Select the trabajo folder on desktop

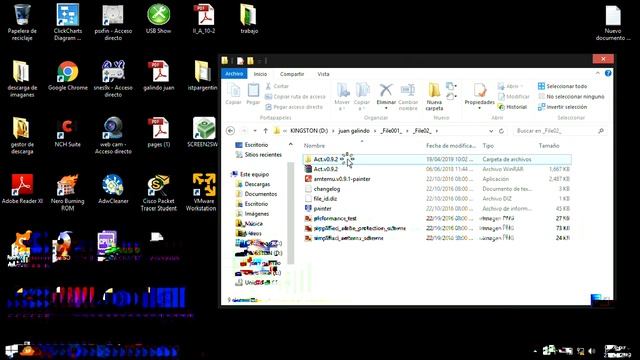[x=249, y=19]
